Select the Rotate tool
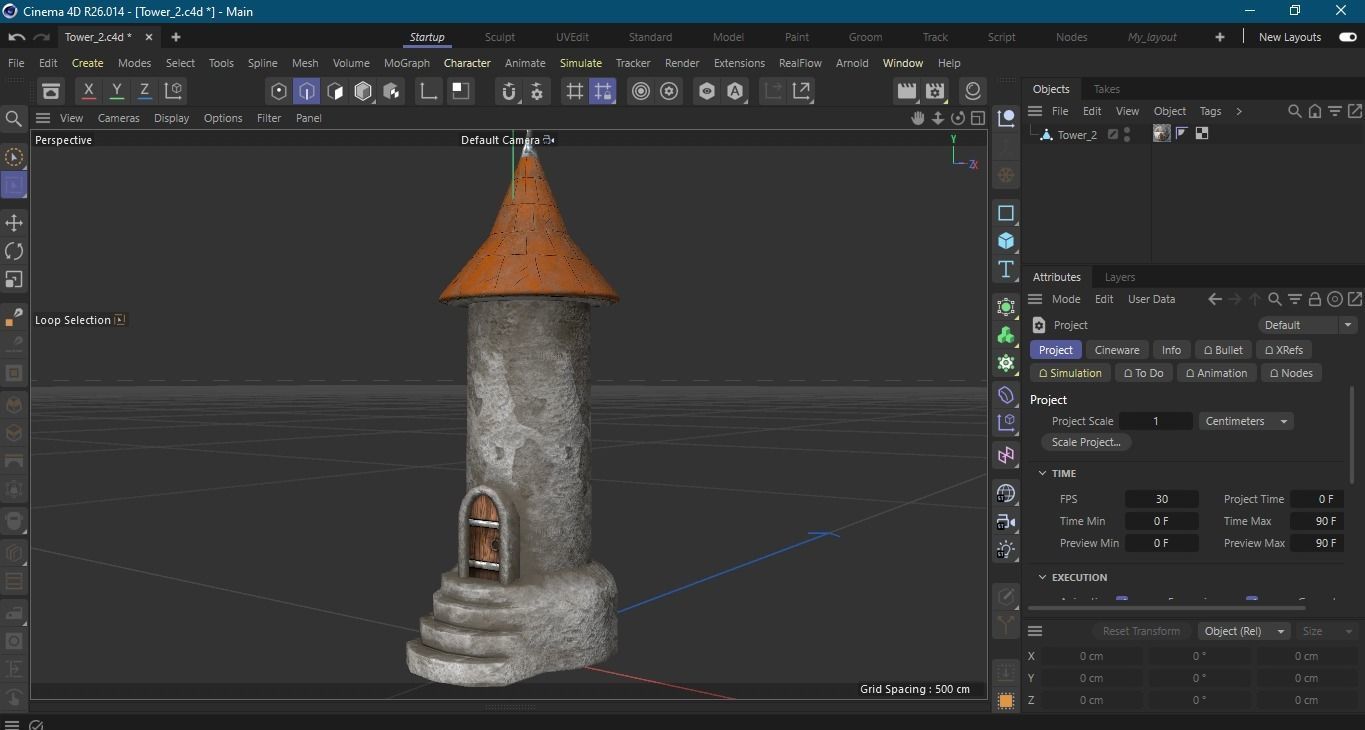The image size is (1365, 730). click(14, 251)
